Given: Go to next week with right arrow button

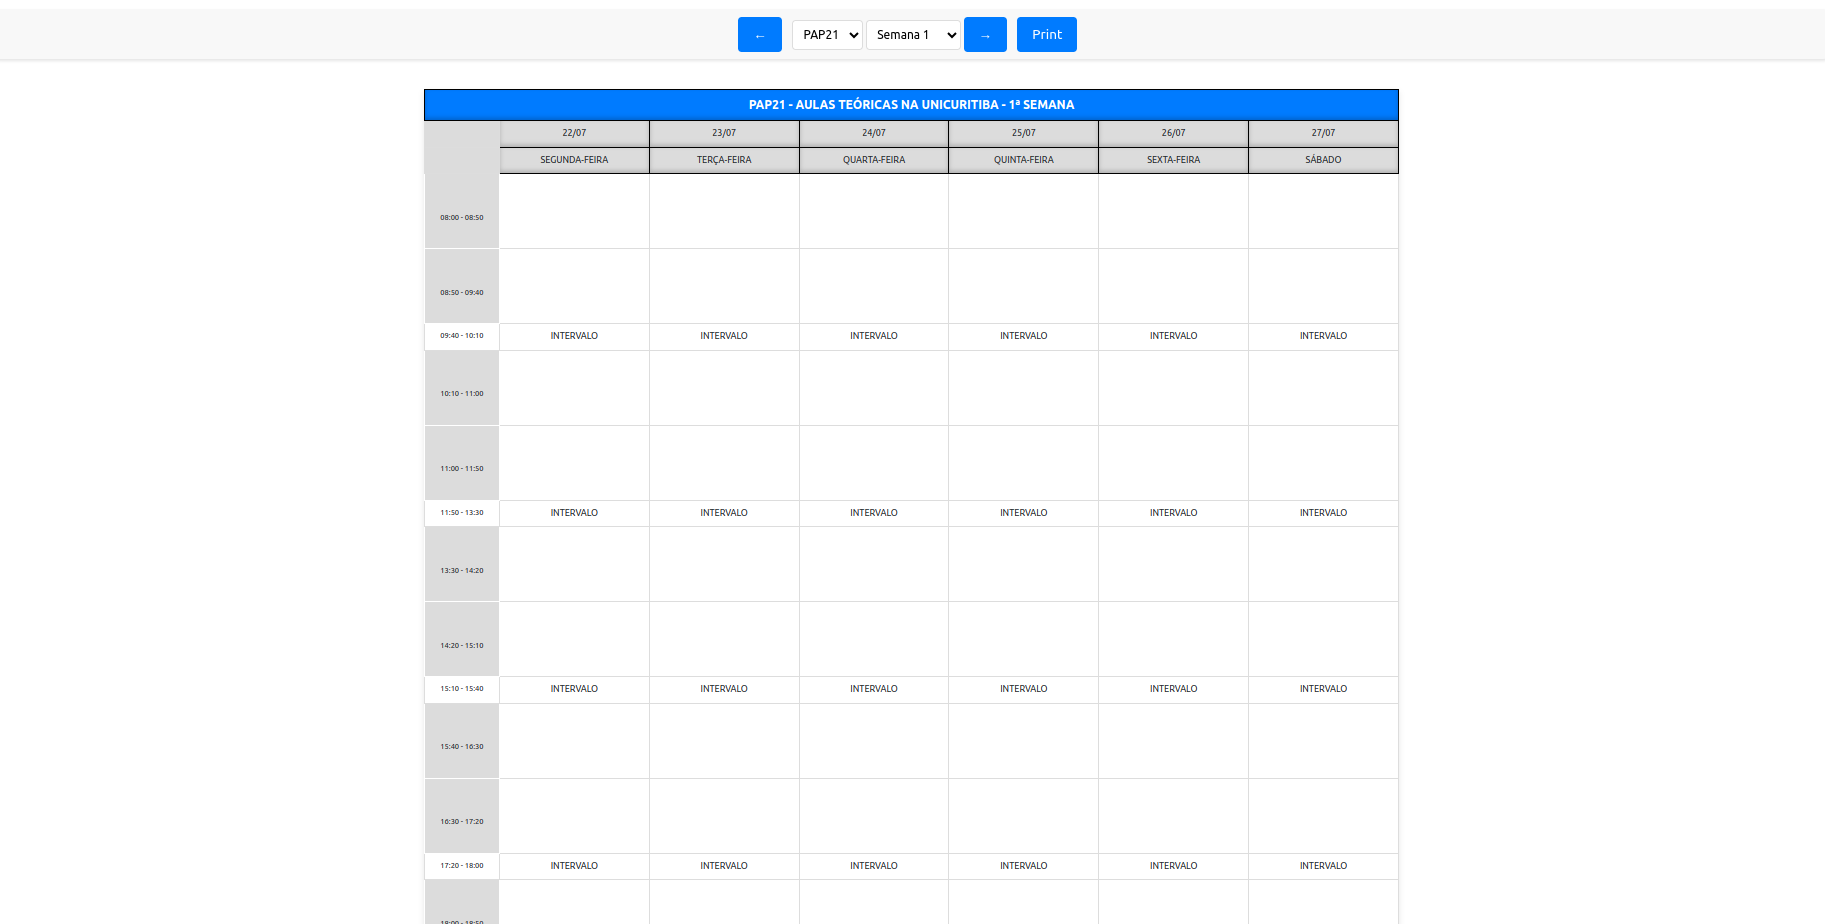Looking at the screenshot, I should click(x=985, y=35).
